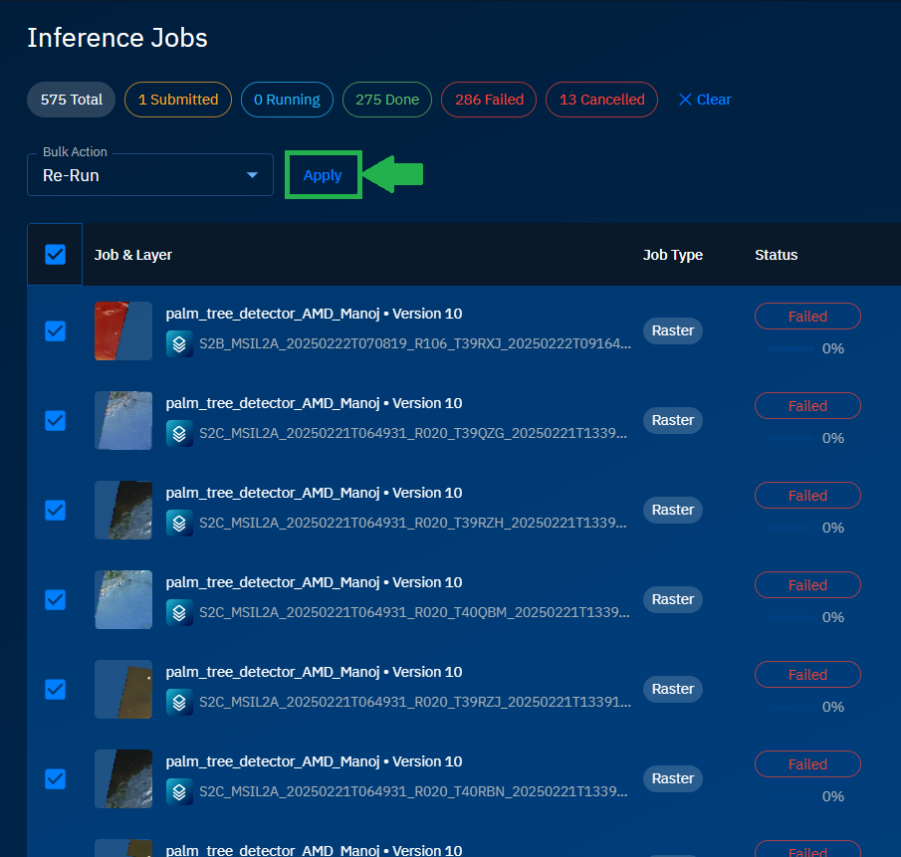Click the layers icon beside the T40RBN job
This screenshot has height=857, width=901.
pyautogui.click(x=180, y=793)
